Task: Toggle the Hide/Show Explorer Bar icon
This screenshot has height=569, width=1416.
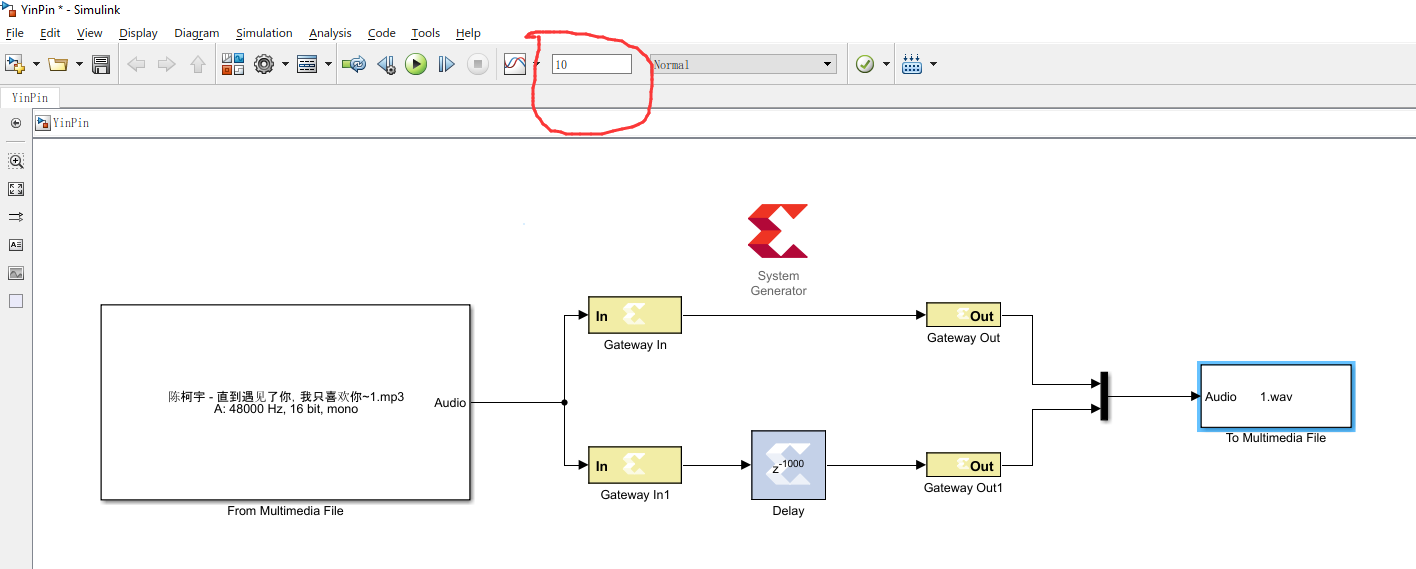Action: pos(16,123)
